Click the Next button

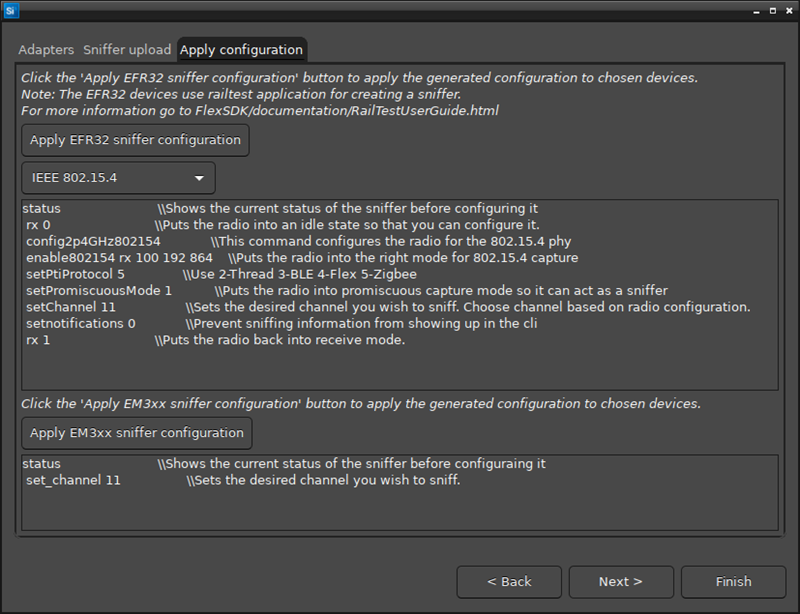tap(620, 581)
